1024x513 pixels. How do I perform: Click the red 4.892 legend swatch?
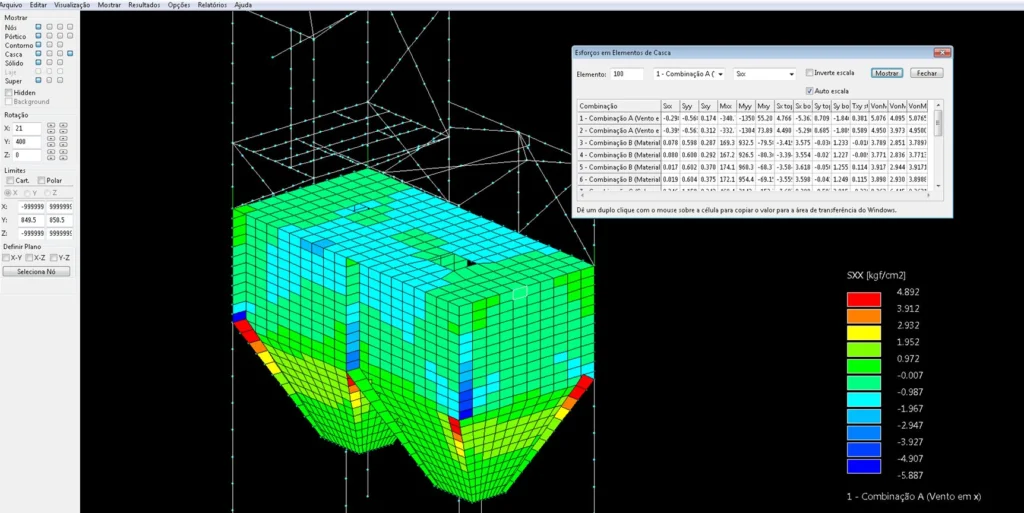[863, 299]
